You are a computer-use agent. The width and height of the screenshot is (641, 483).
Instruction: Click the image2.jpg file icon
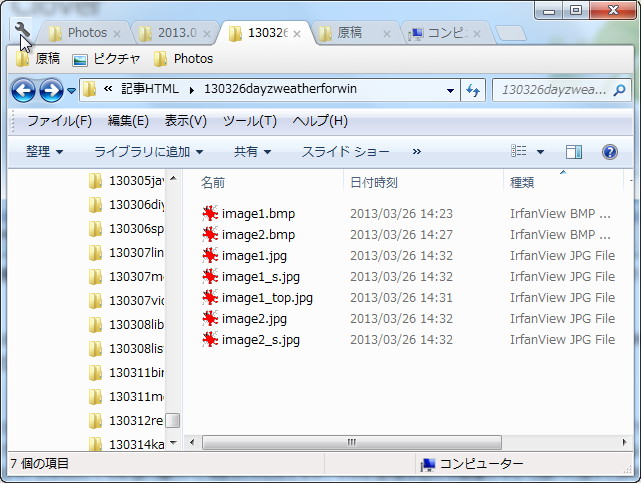coord(210,319)
